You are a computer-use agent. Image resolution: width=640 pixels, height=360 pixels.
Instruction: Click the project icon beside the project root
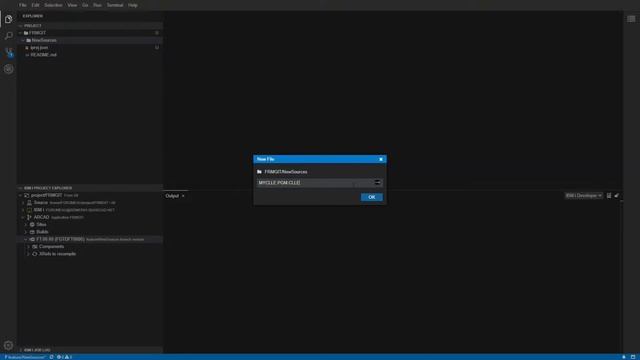coord(27,195)
